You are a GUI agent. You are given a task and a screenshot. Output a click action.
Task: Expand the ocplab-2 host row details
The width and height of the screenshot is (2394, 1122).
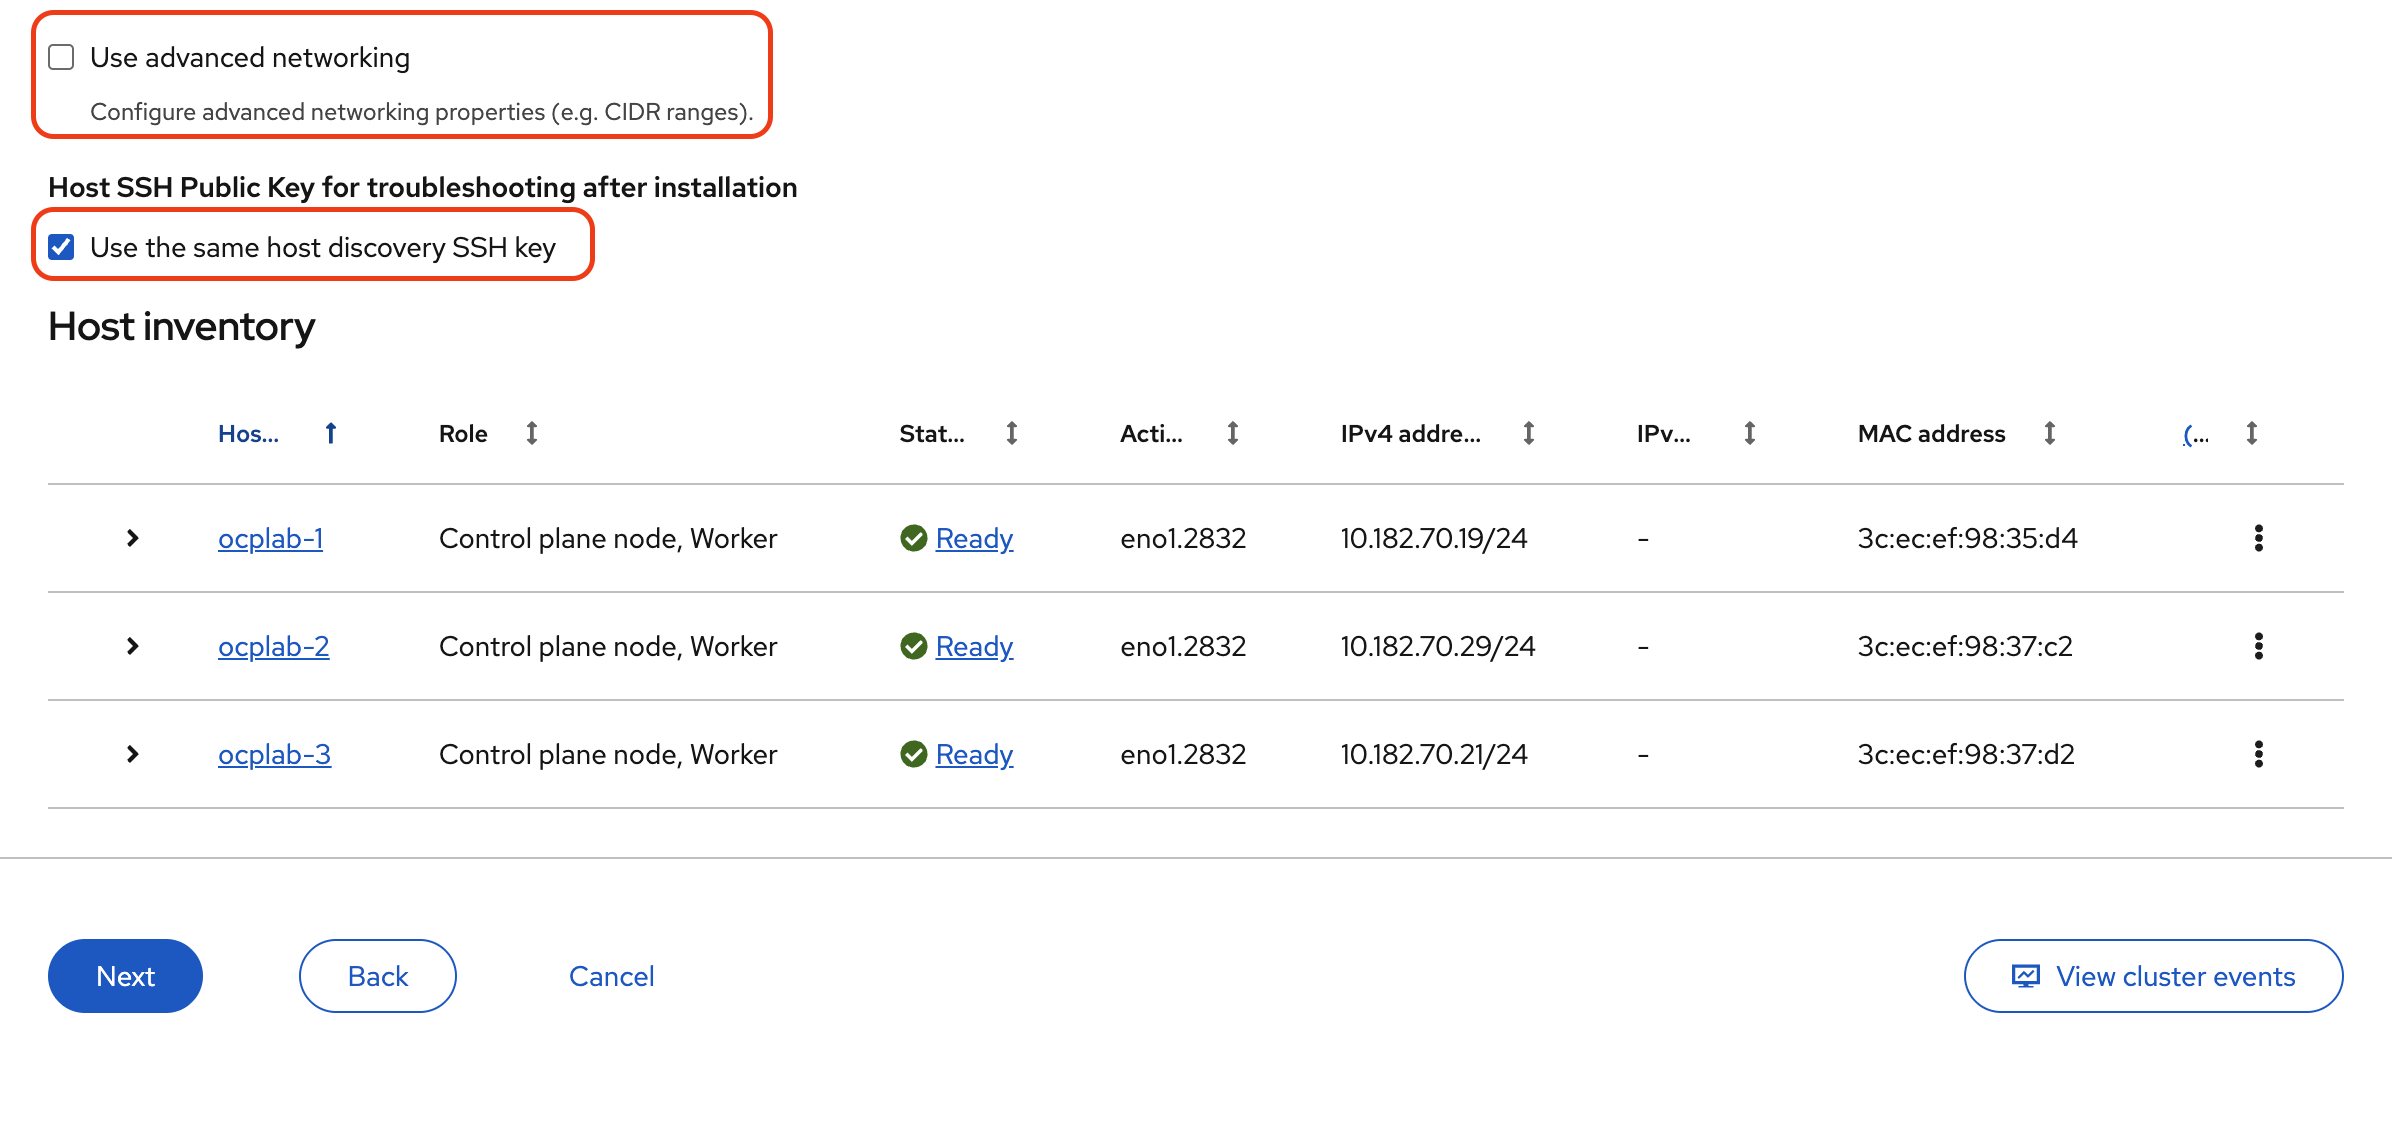tap(133, 646)
